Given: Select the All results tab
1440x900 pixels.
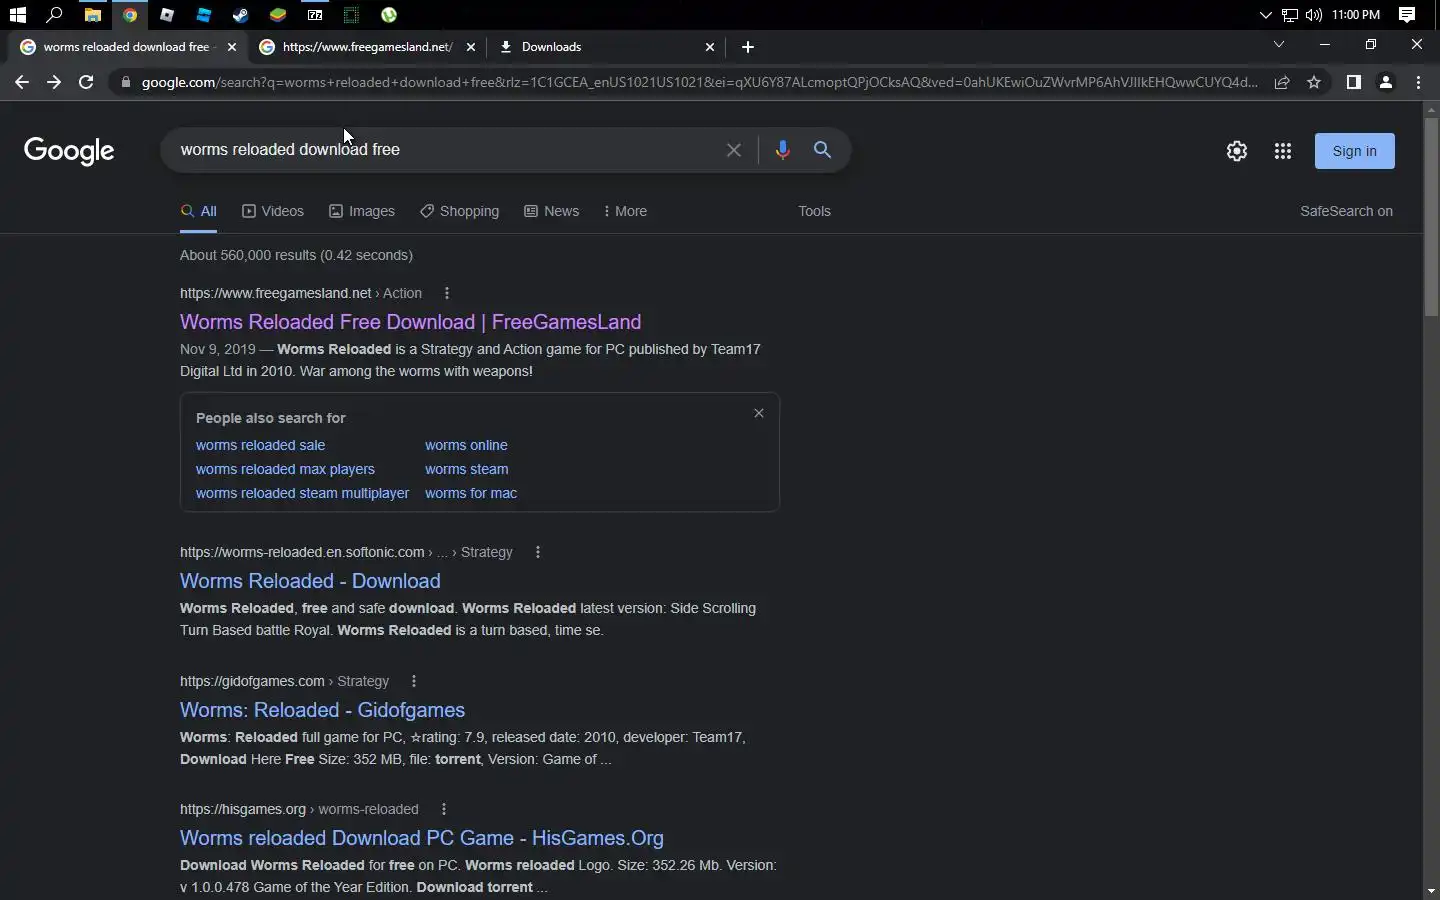Looking at the screenshot, I should [x=199, y=211].
